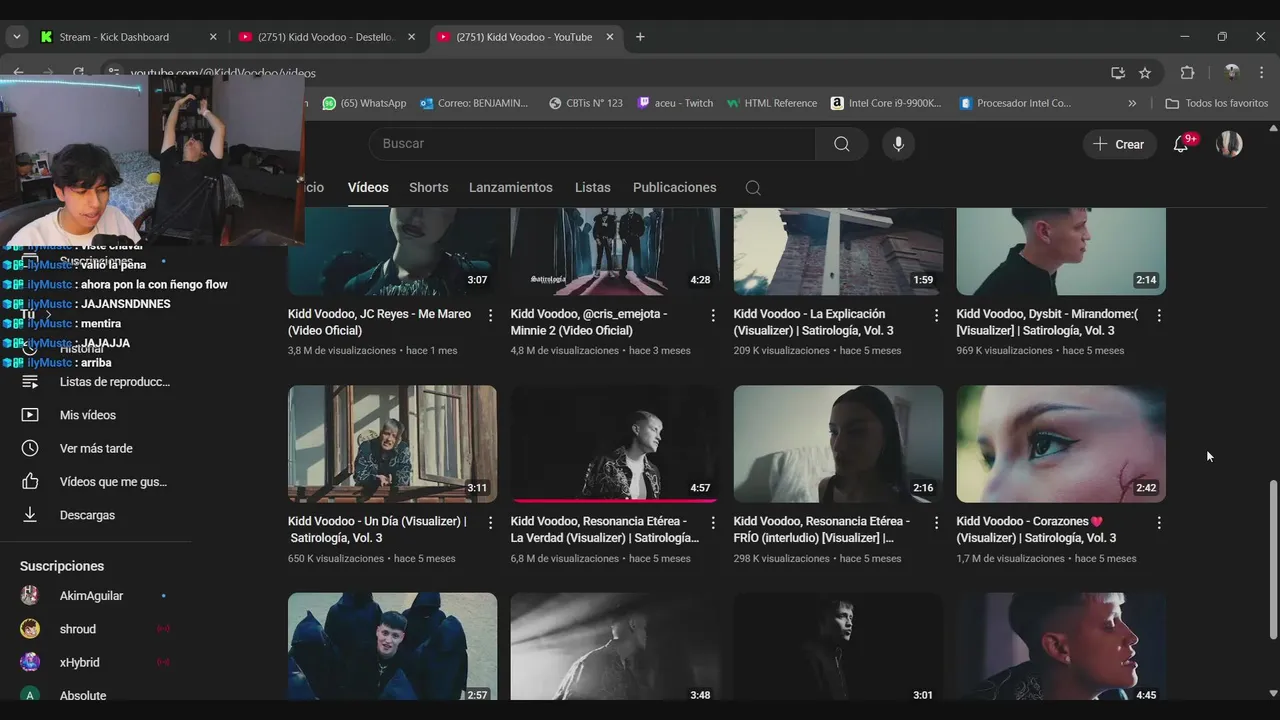Image resolution: width=1280 pixels, height=720 pixels.
Task: Select the Lanzamientos channel tab
Action: pyautogui.click(x=511, y=188)
